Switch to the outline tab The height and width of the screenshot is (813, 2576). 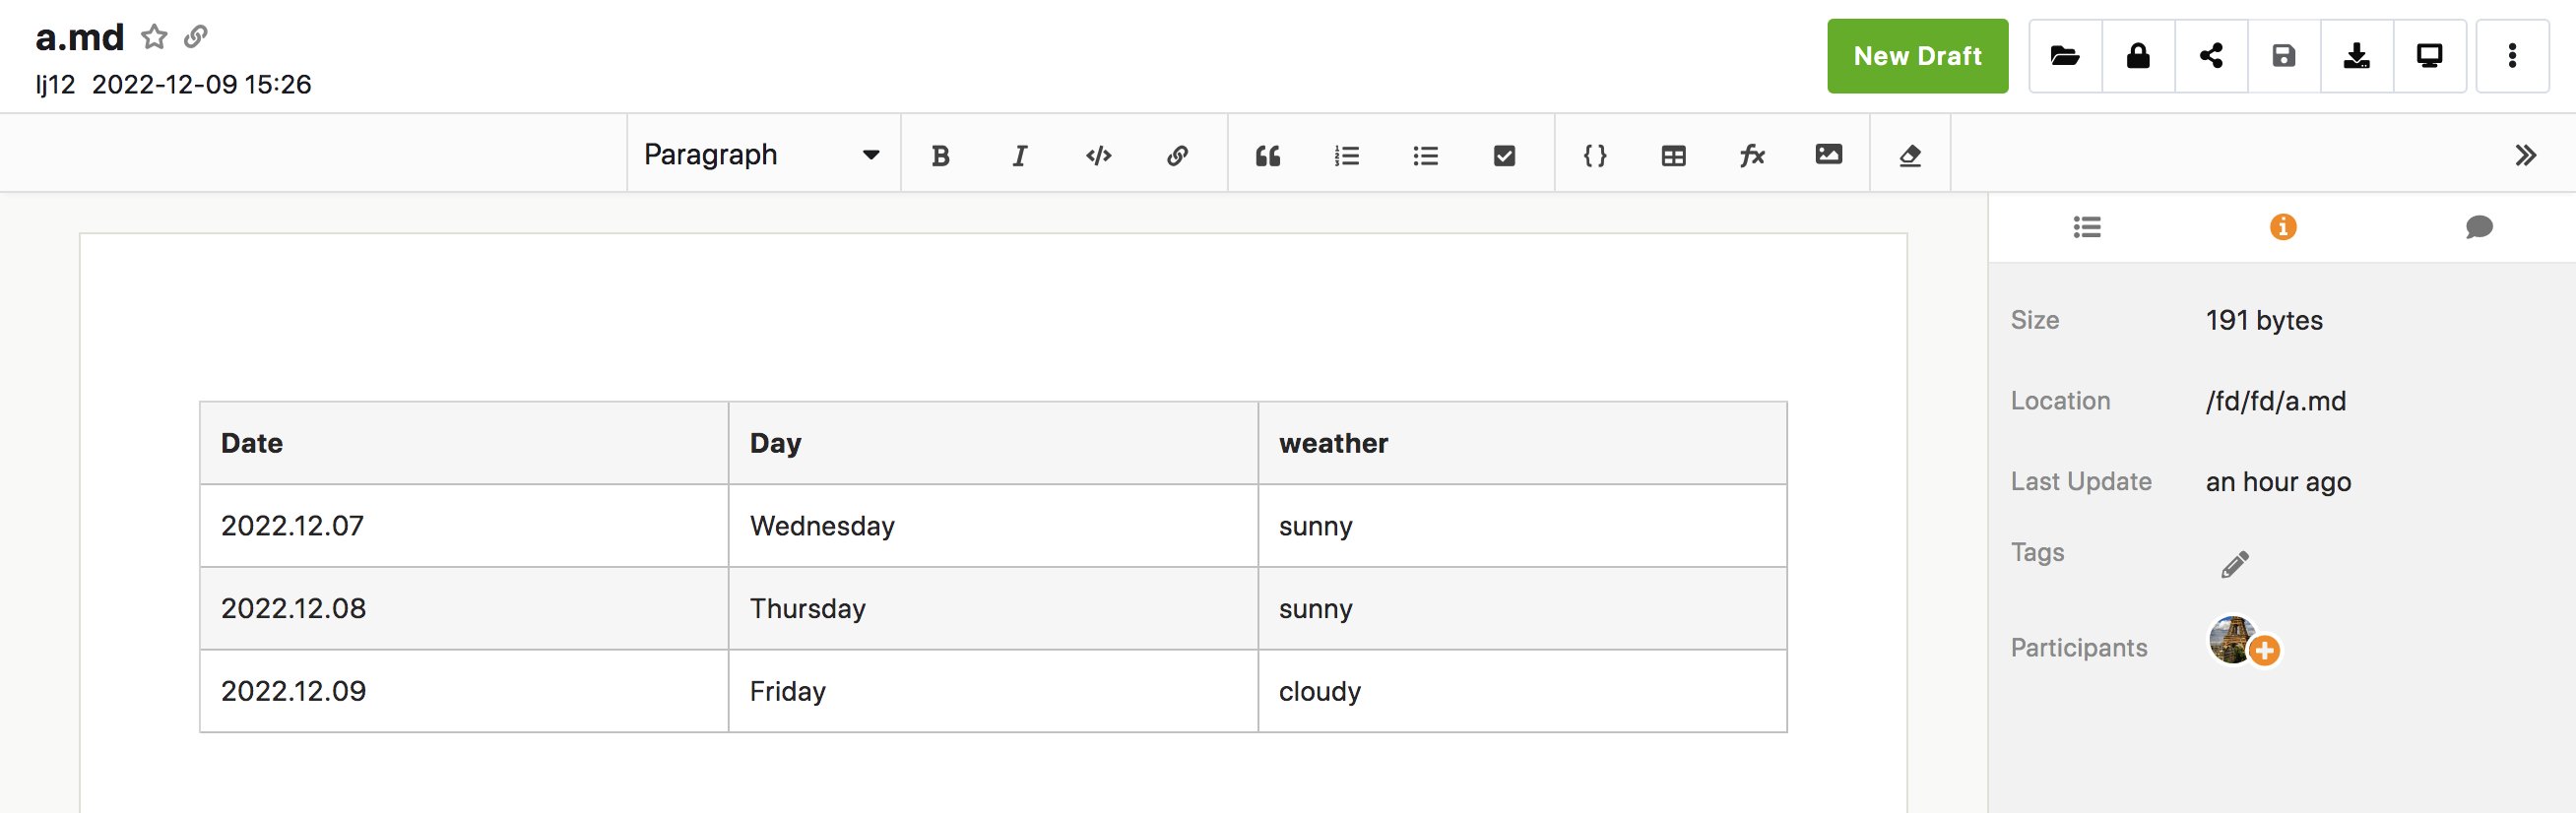[2087, 228]
